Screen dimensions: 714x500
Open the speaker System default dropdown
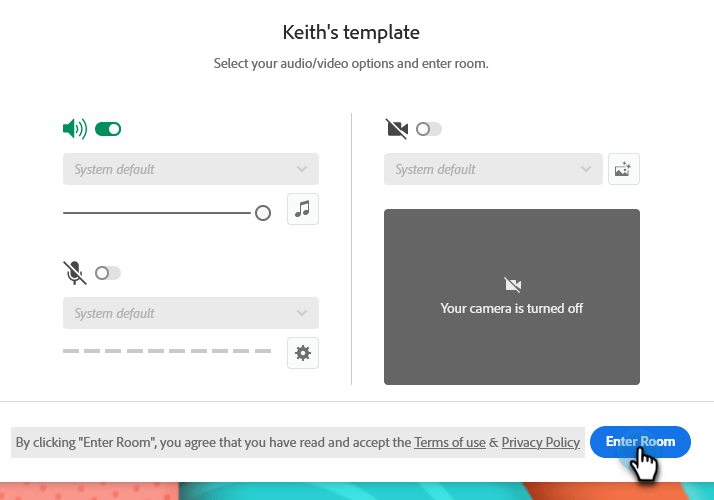click(190, 169)
